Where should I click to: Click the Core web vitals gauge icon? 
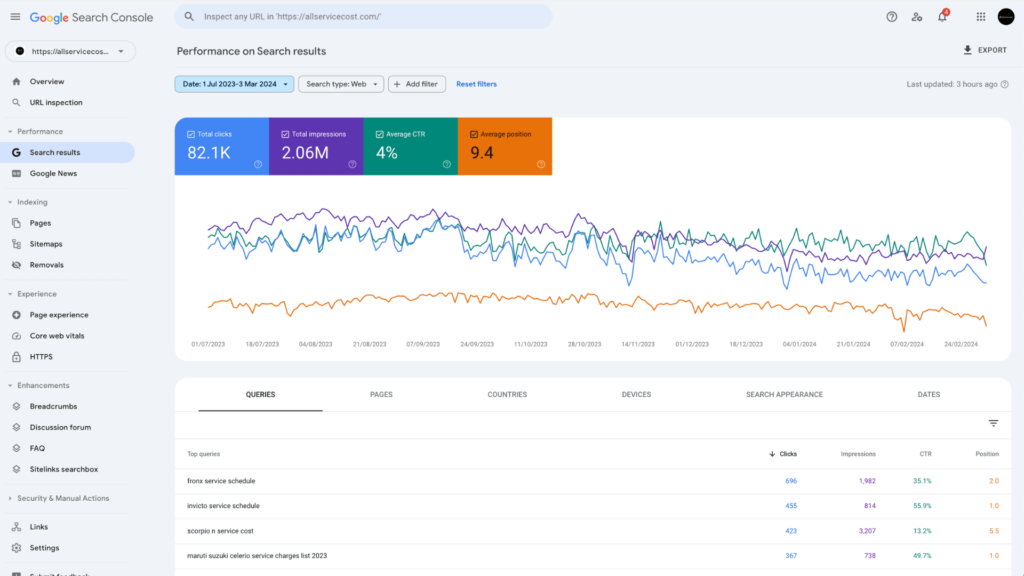coord(16,336)
